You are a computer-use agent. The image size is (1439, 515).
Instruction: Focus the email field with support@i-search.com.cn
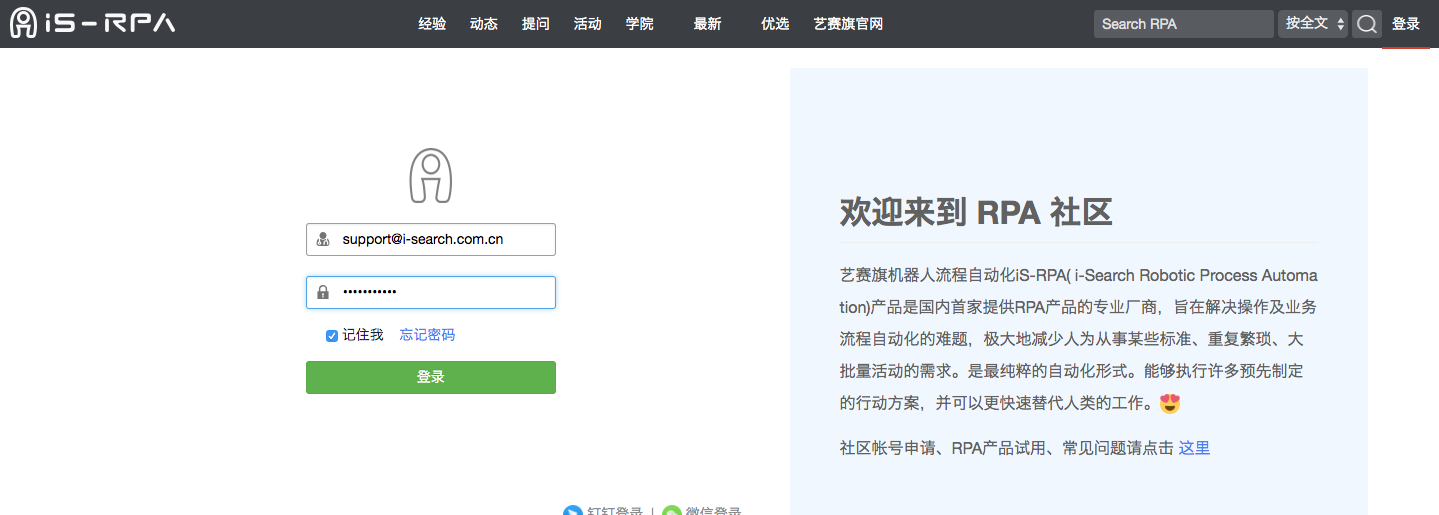coord(431,240)
